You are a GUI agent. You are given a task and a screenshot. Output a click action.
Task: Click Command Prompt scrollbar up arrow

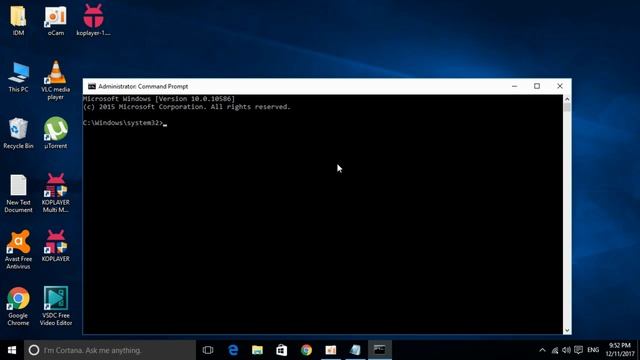(567, 99)
